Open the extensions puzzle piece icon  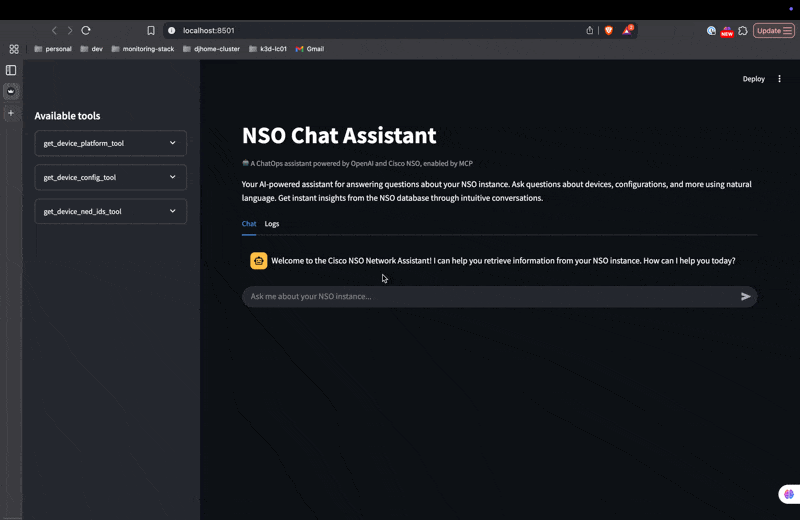743,31
